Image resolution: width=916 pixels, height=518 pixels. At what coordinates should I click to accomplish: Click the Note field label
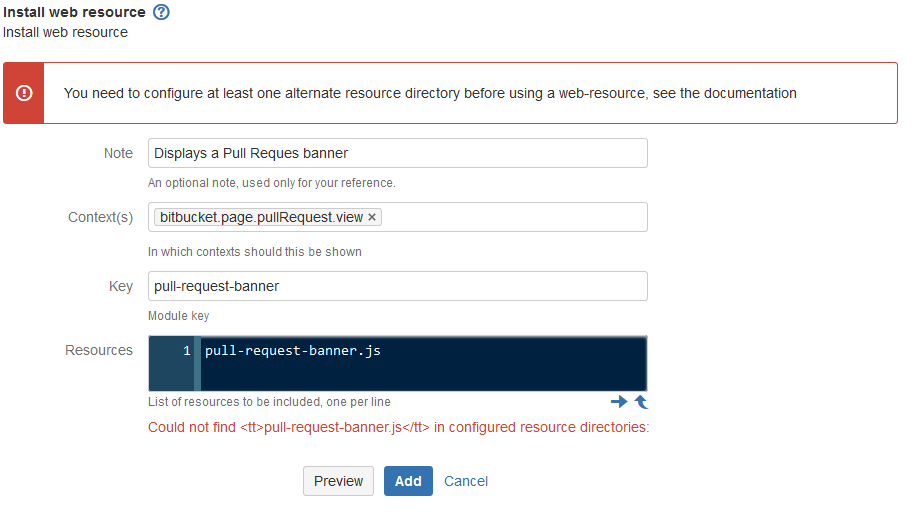click(x=119, y=153)
